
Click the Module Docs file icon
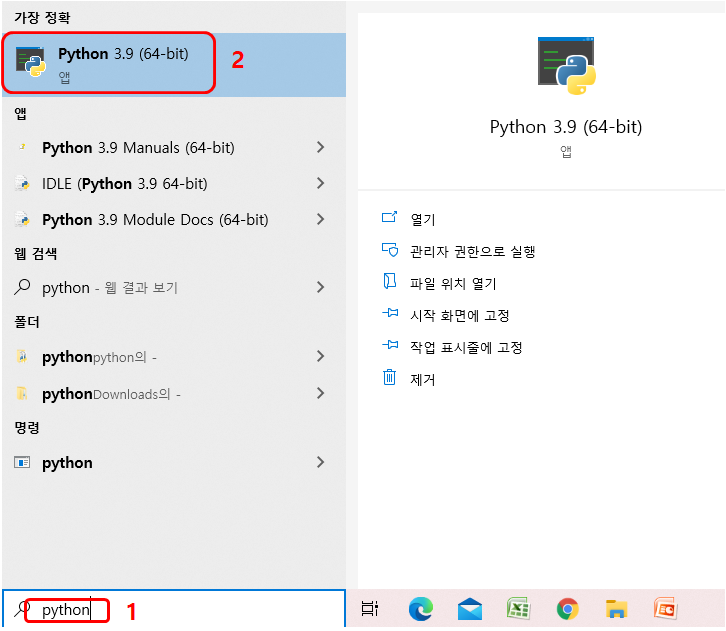click(22, 219)
